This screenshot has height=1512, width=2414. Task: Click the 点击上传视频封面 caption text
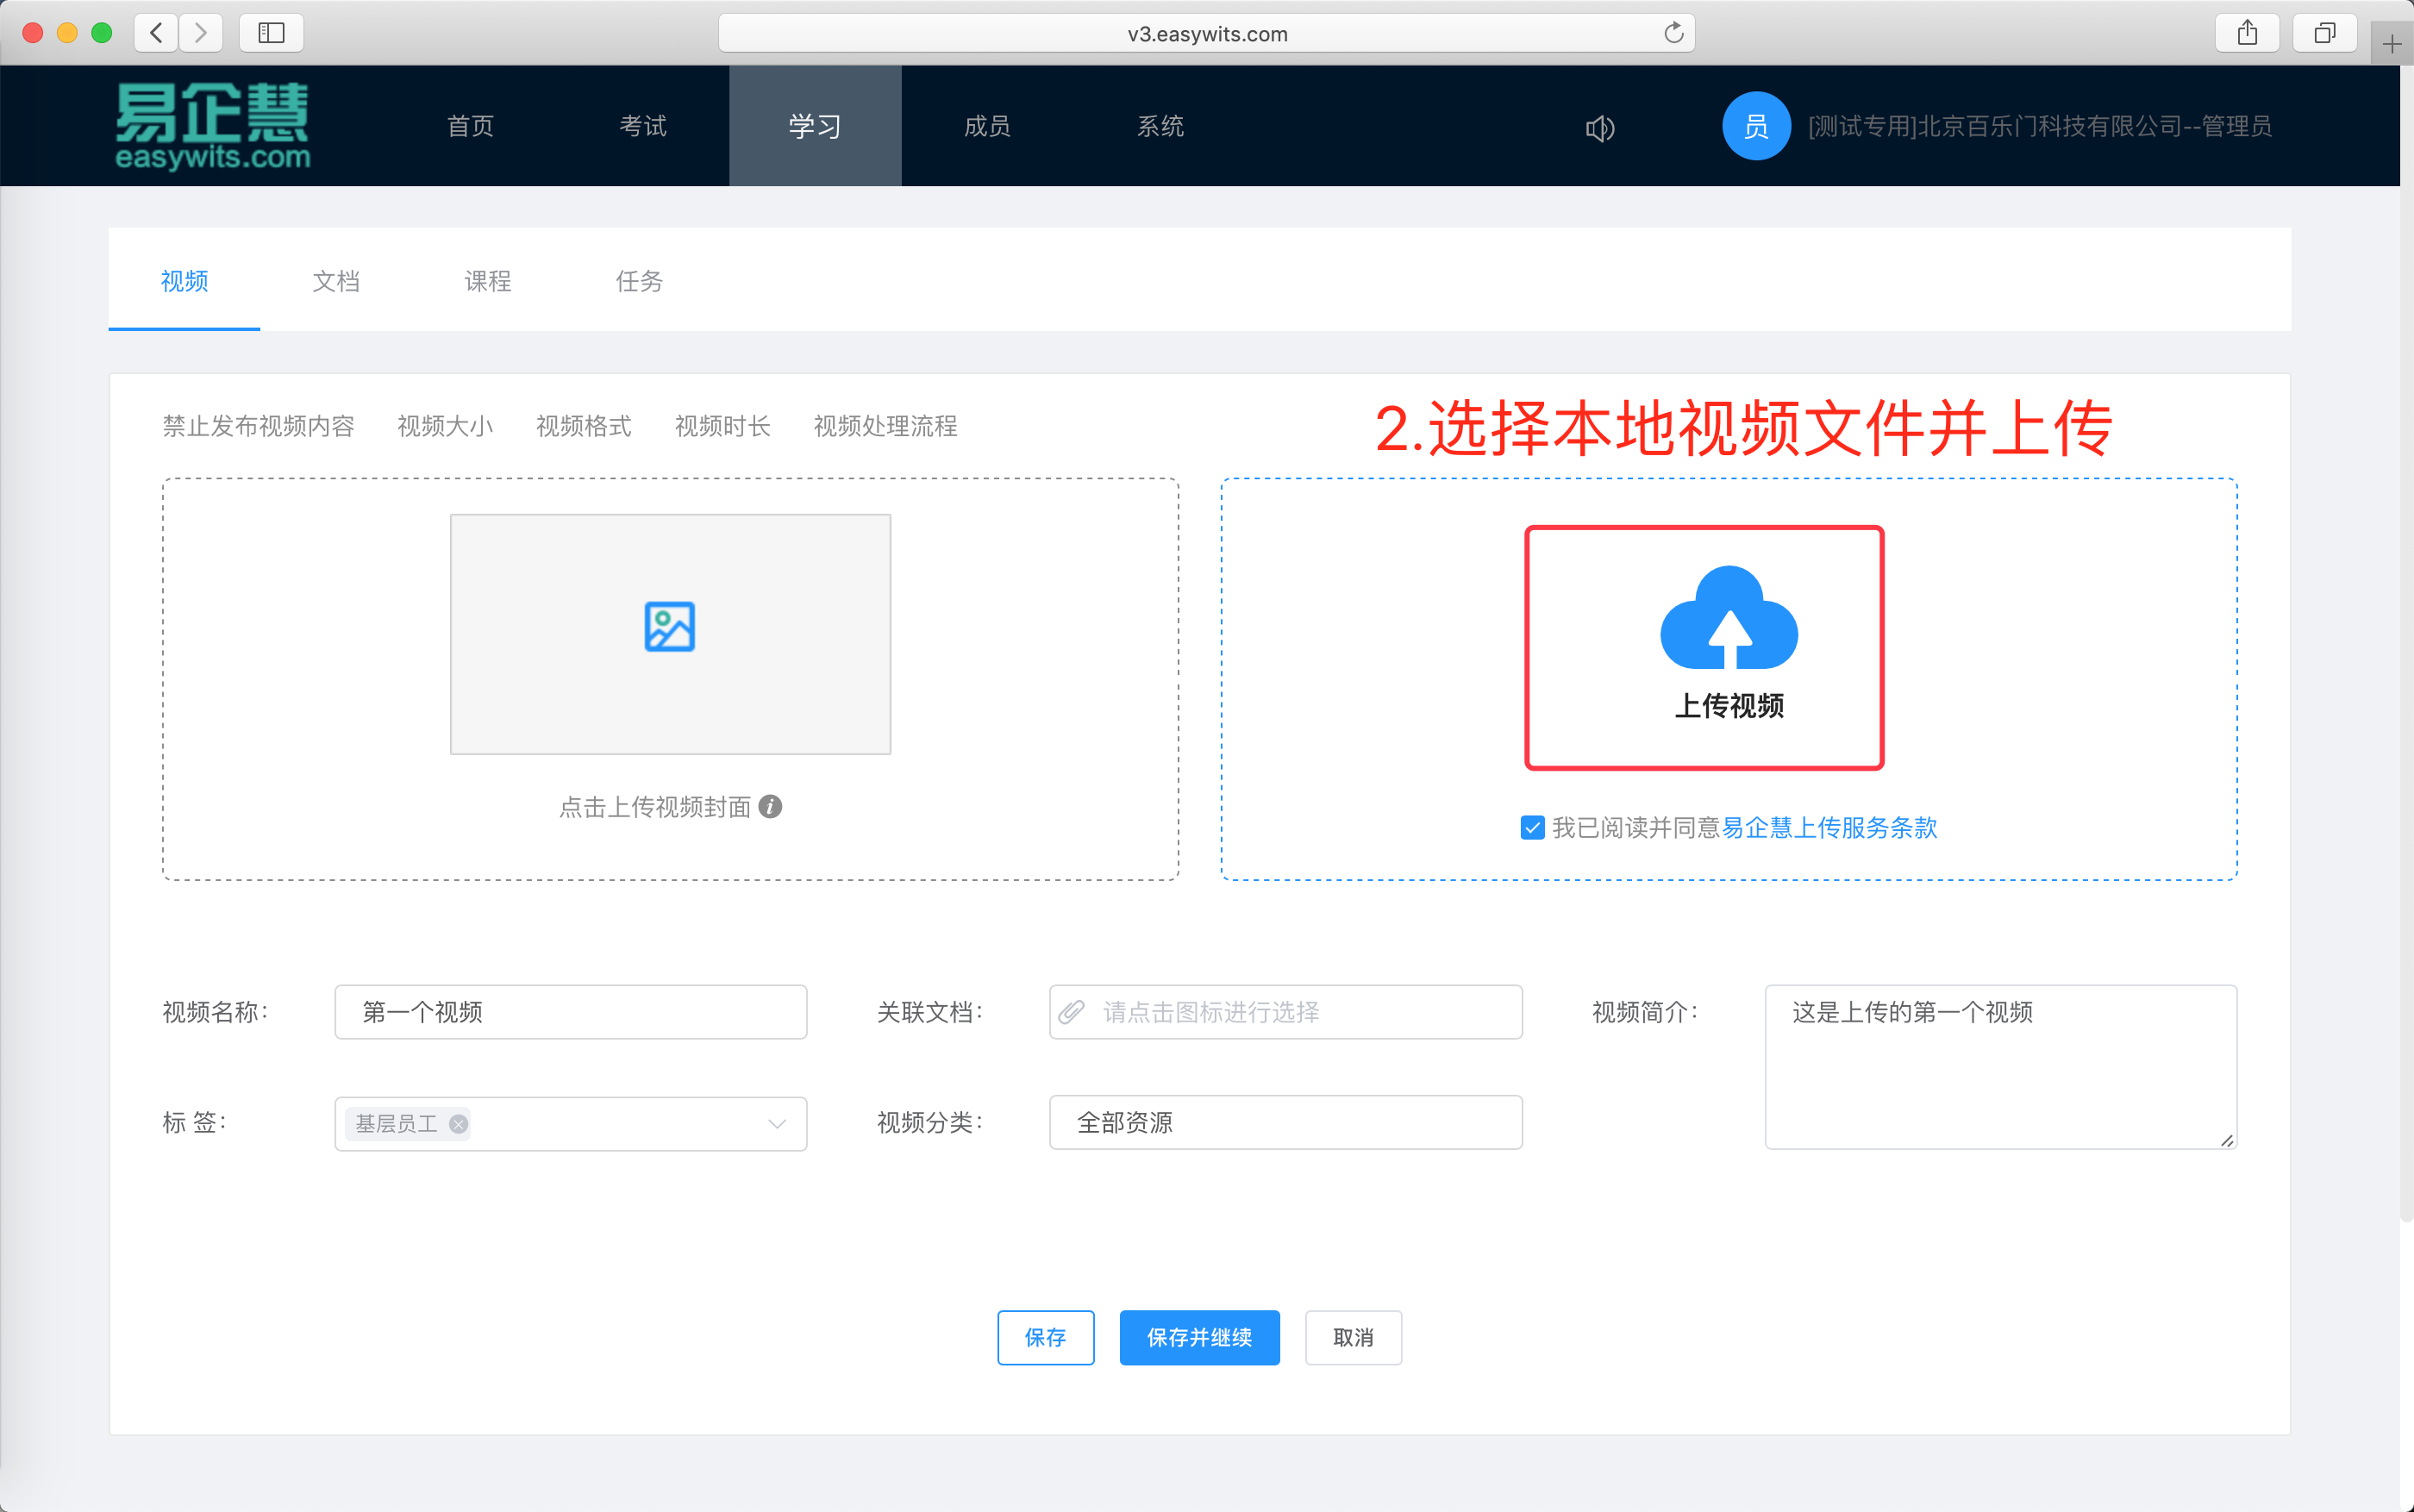pyautogui.click(x=655, y=807)
